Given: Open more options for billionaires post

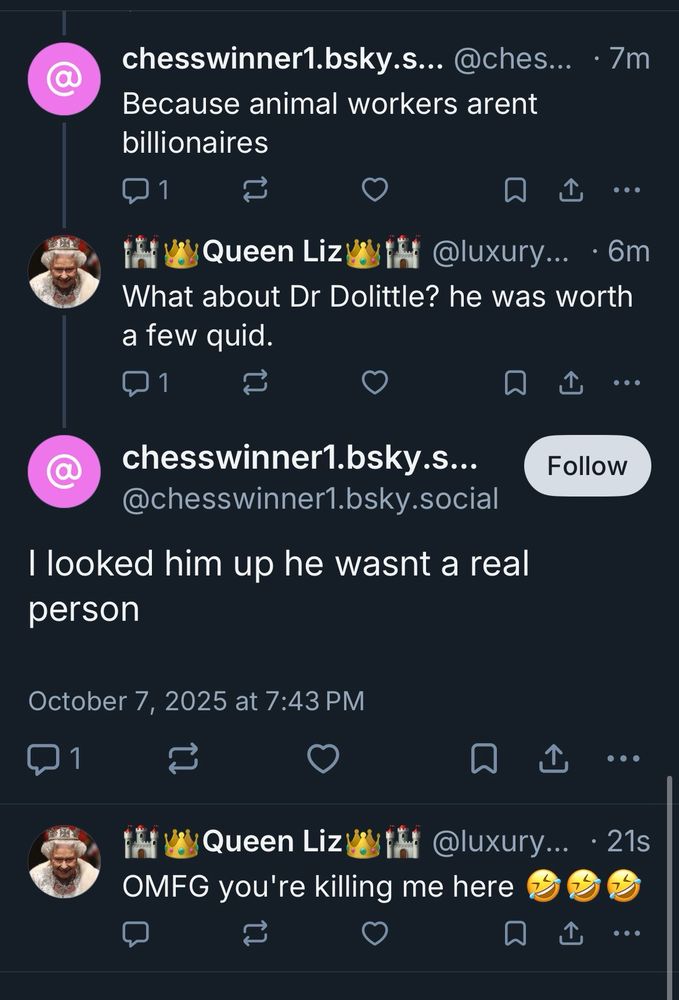Looking at the screenshot, I should 626,189.
